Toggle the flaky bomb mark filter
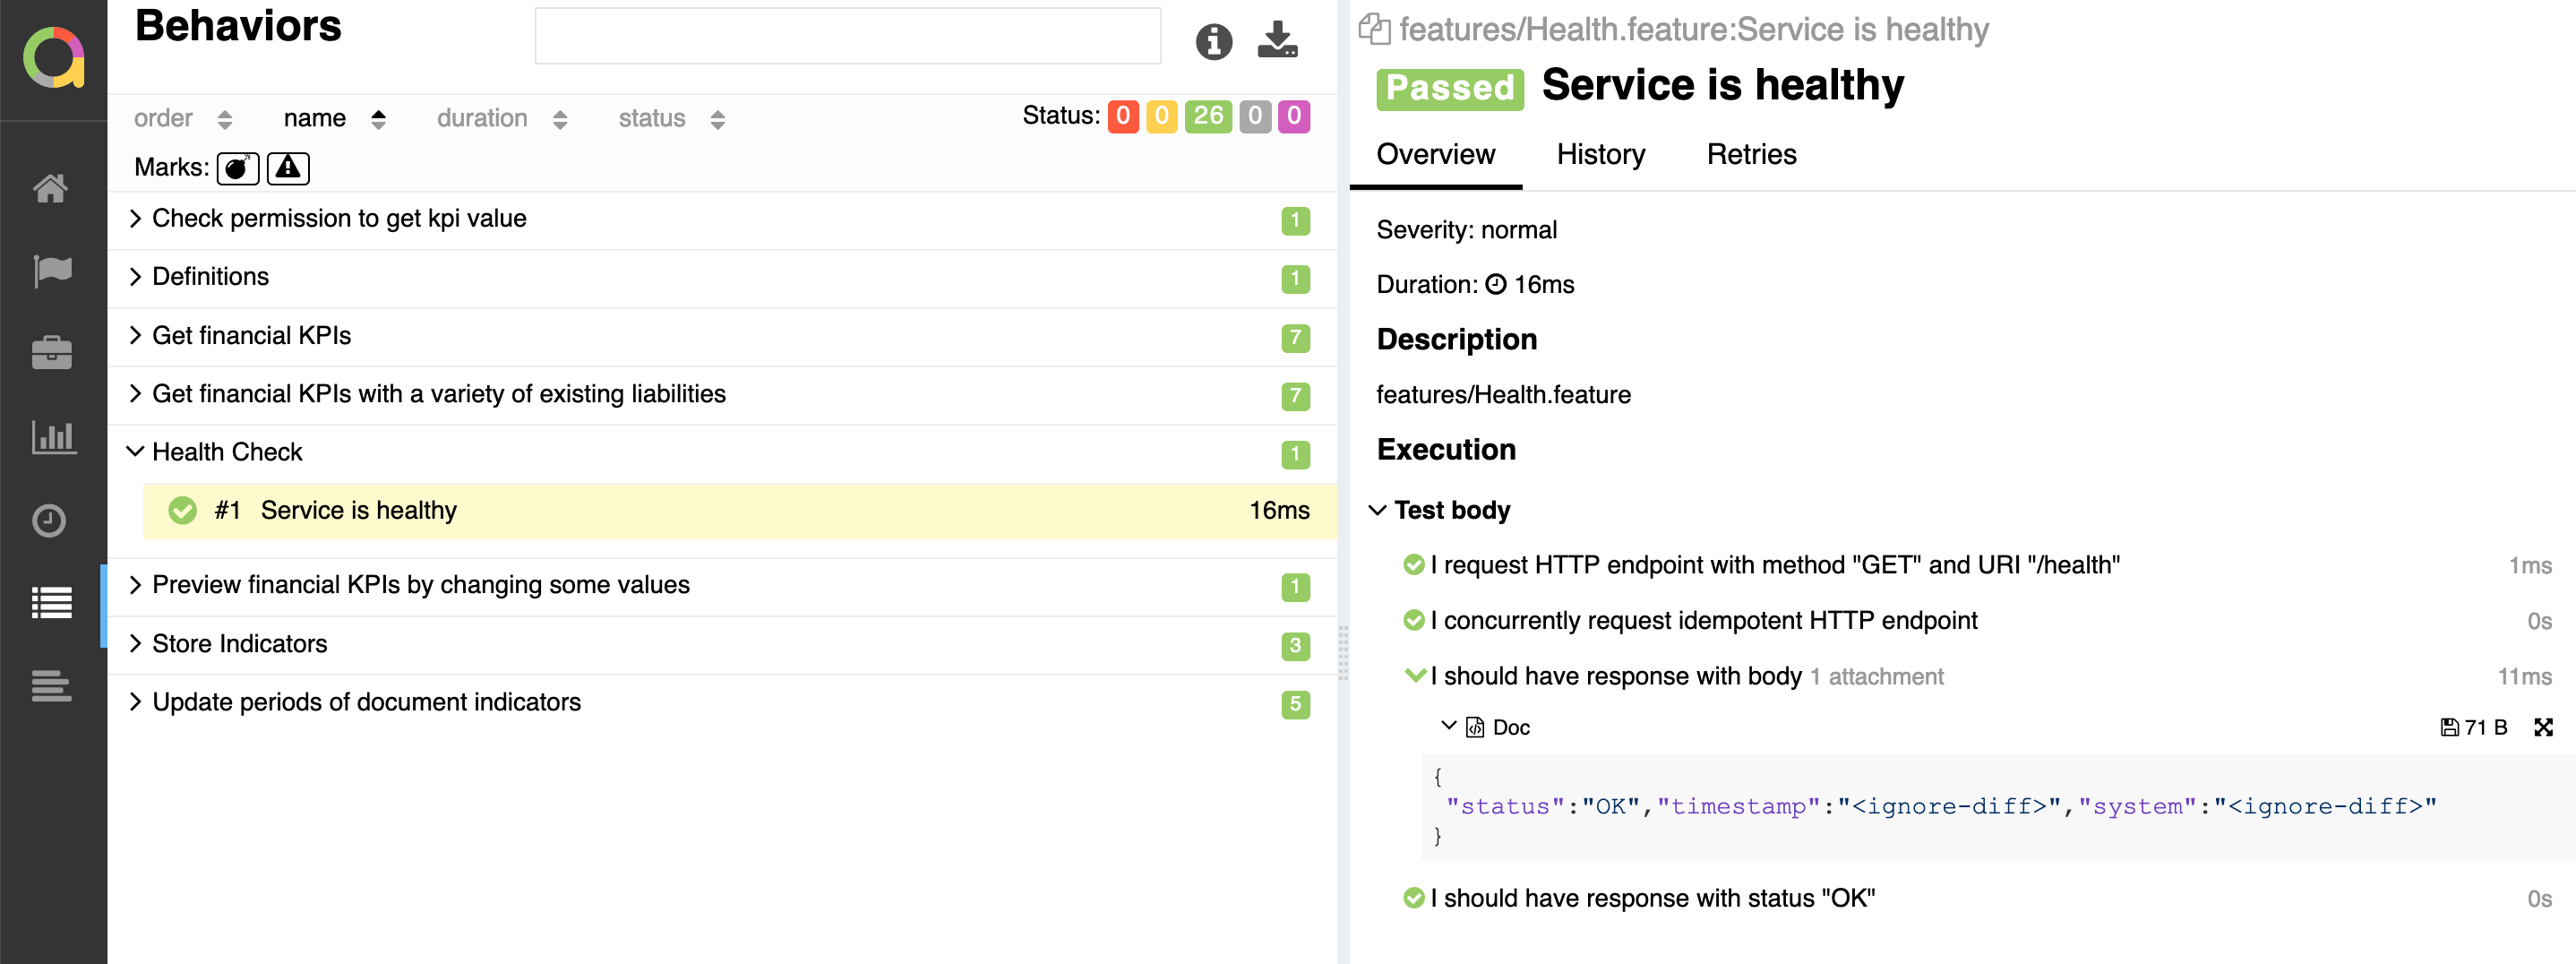This screenshot has width=2576, height=964. tap(237, 168)
